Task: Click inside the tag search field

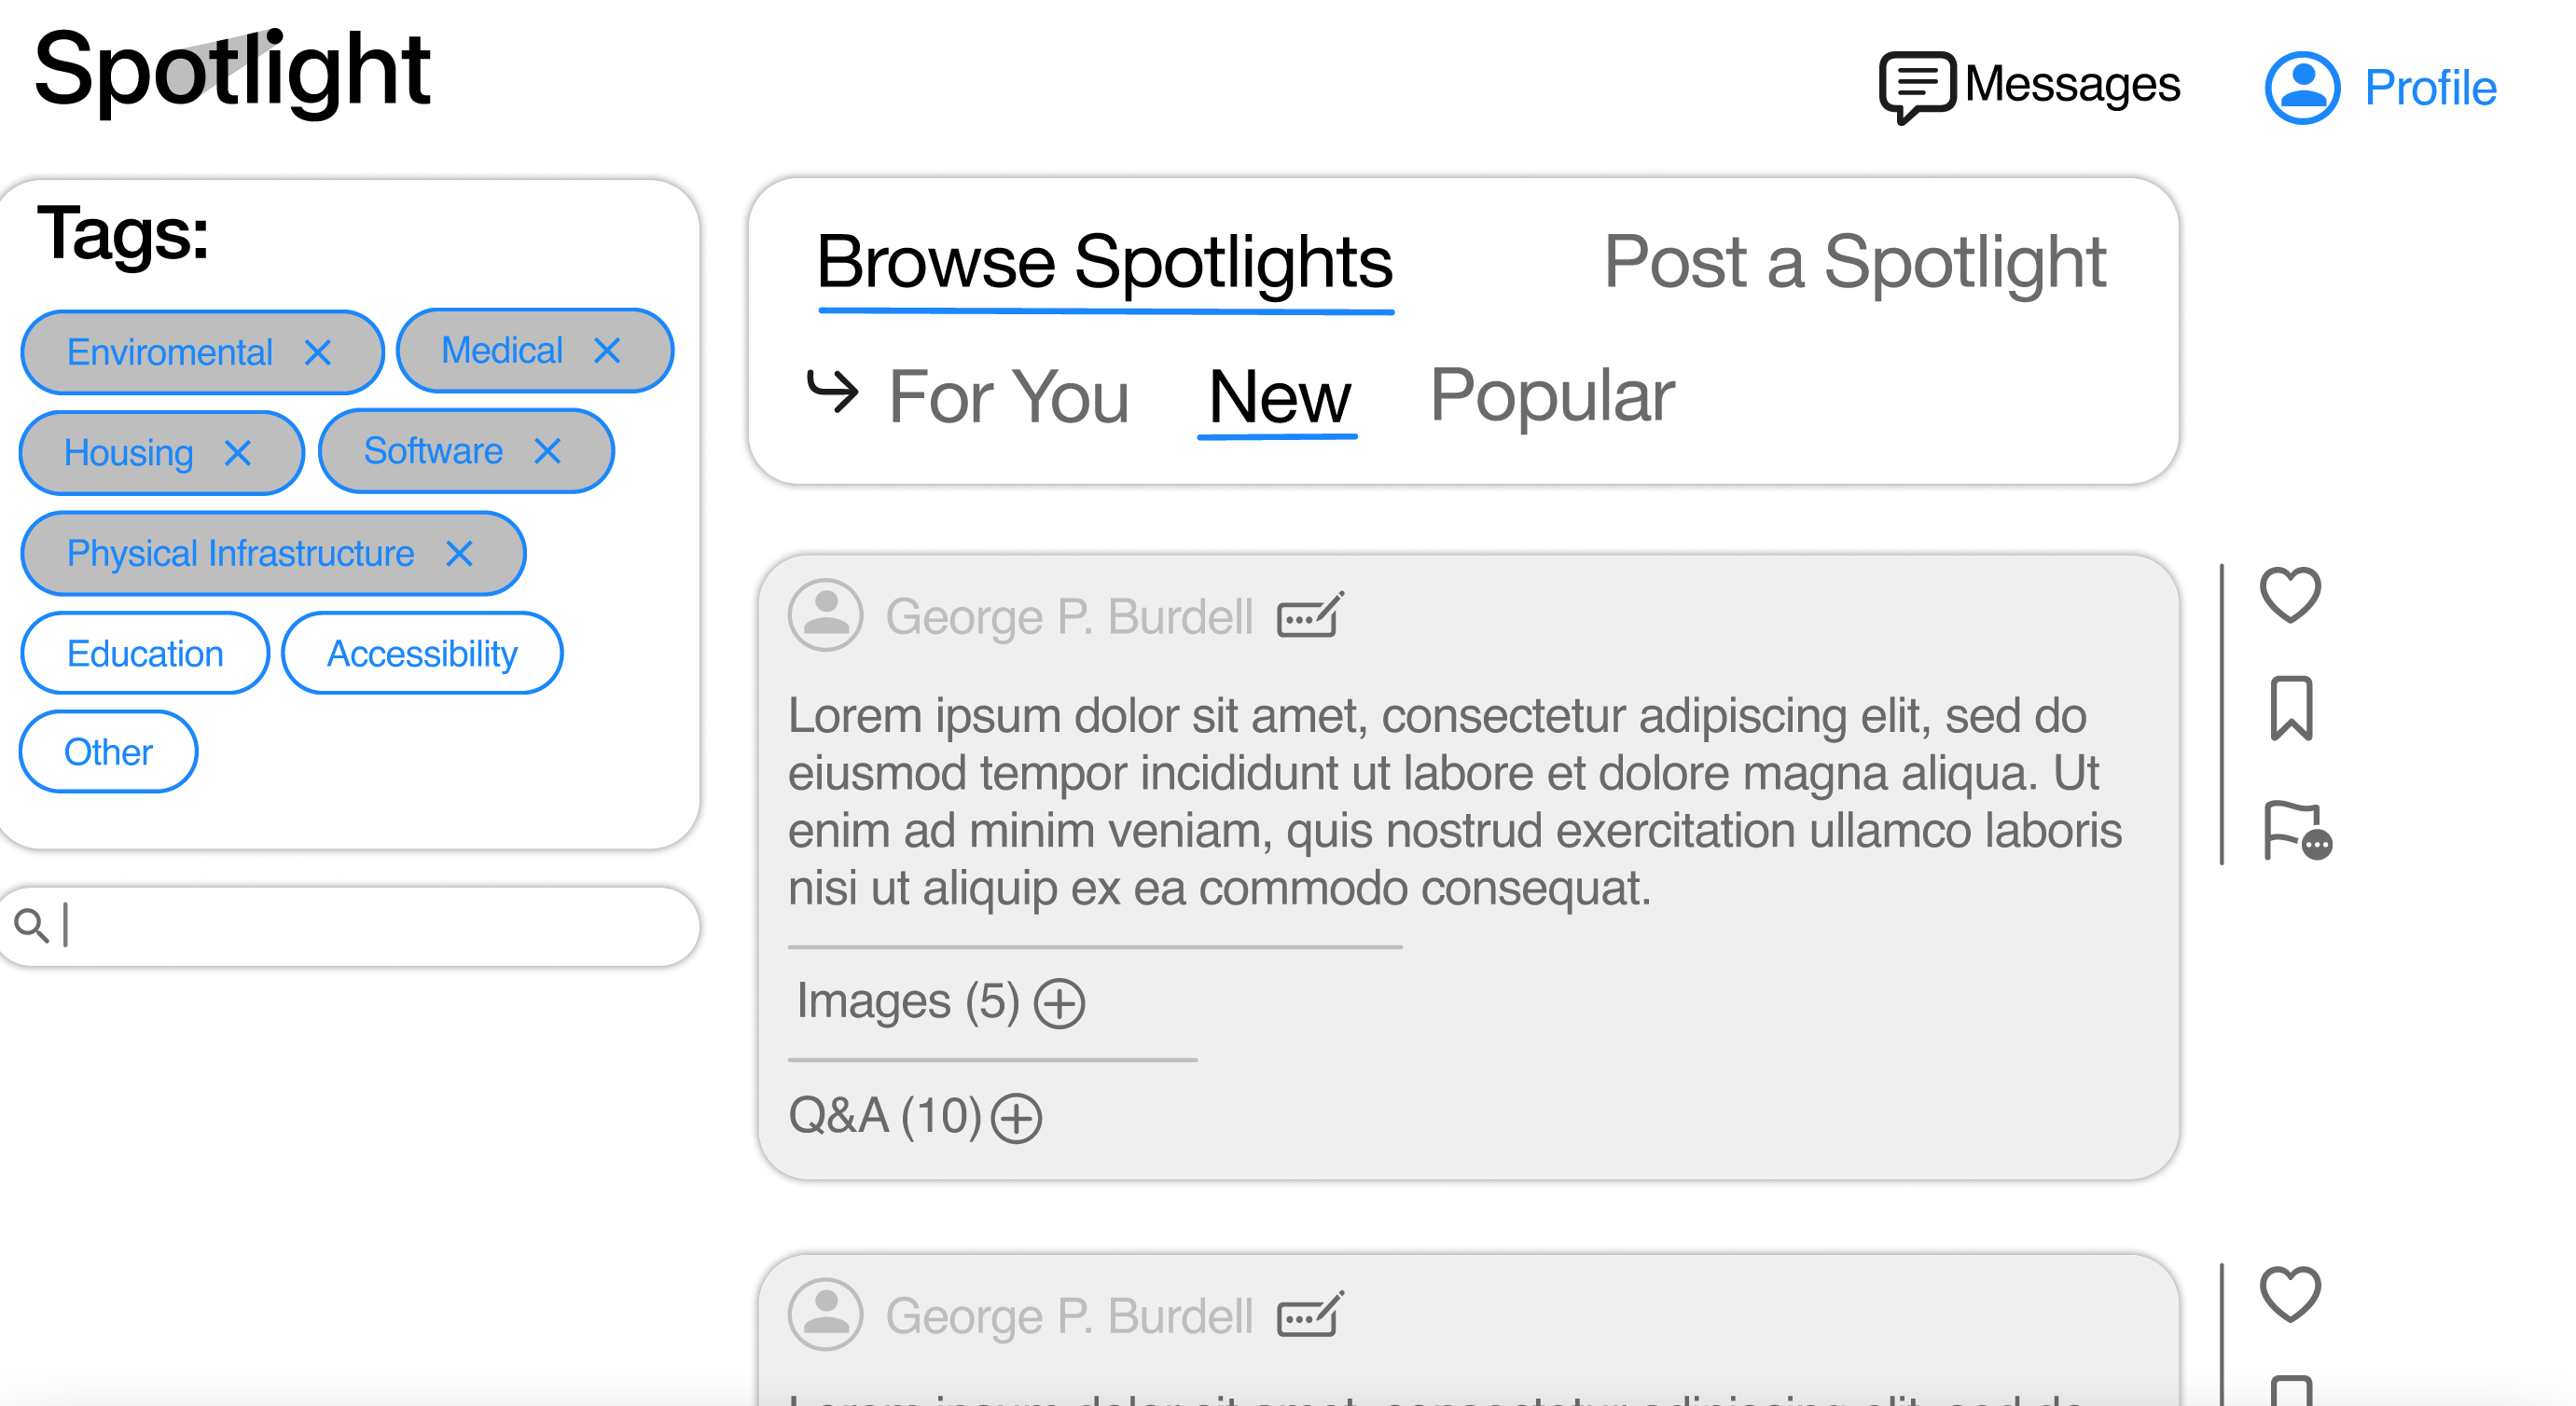Action: pyautogui.click(x=300, y=925)
